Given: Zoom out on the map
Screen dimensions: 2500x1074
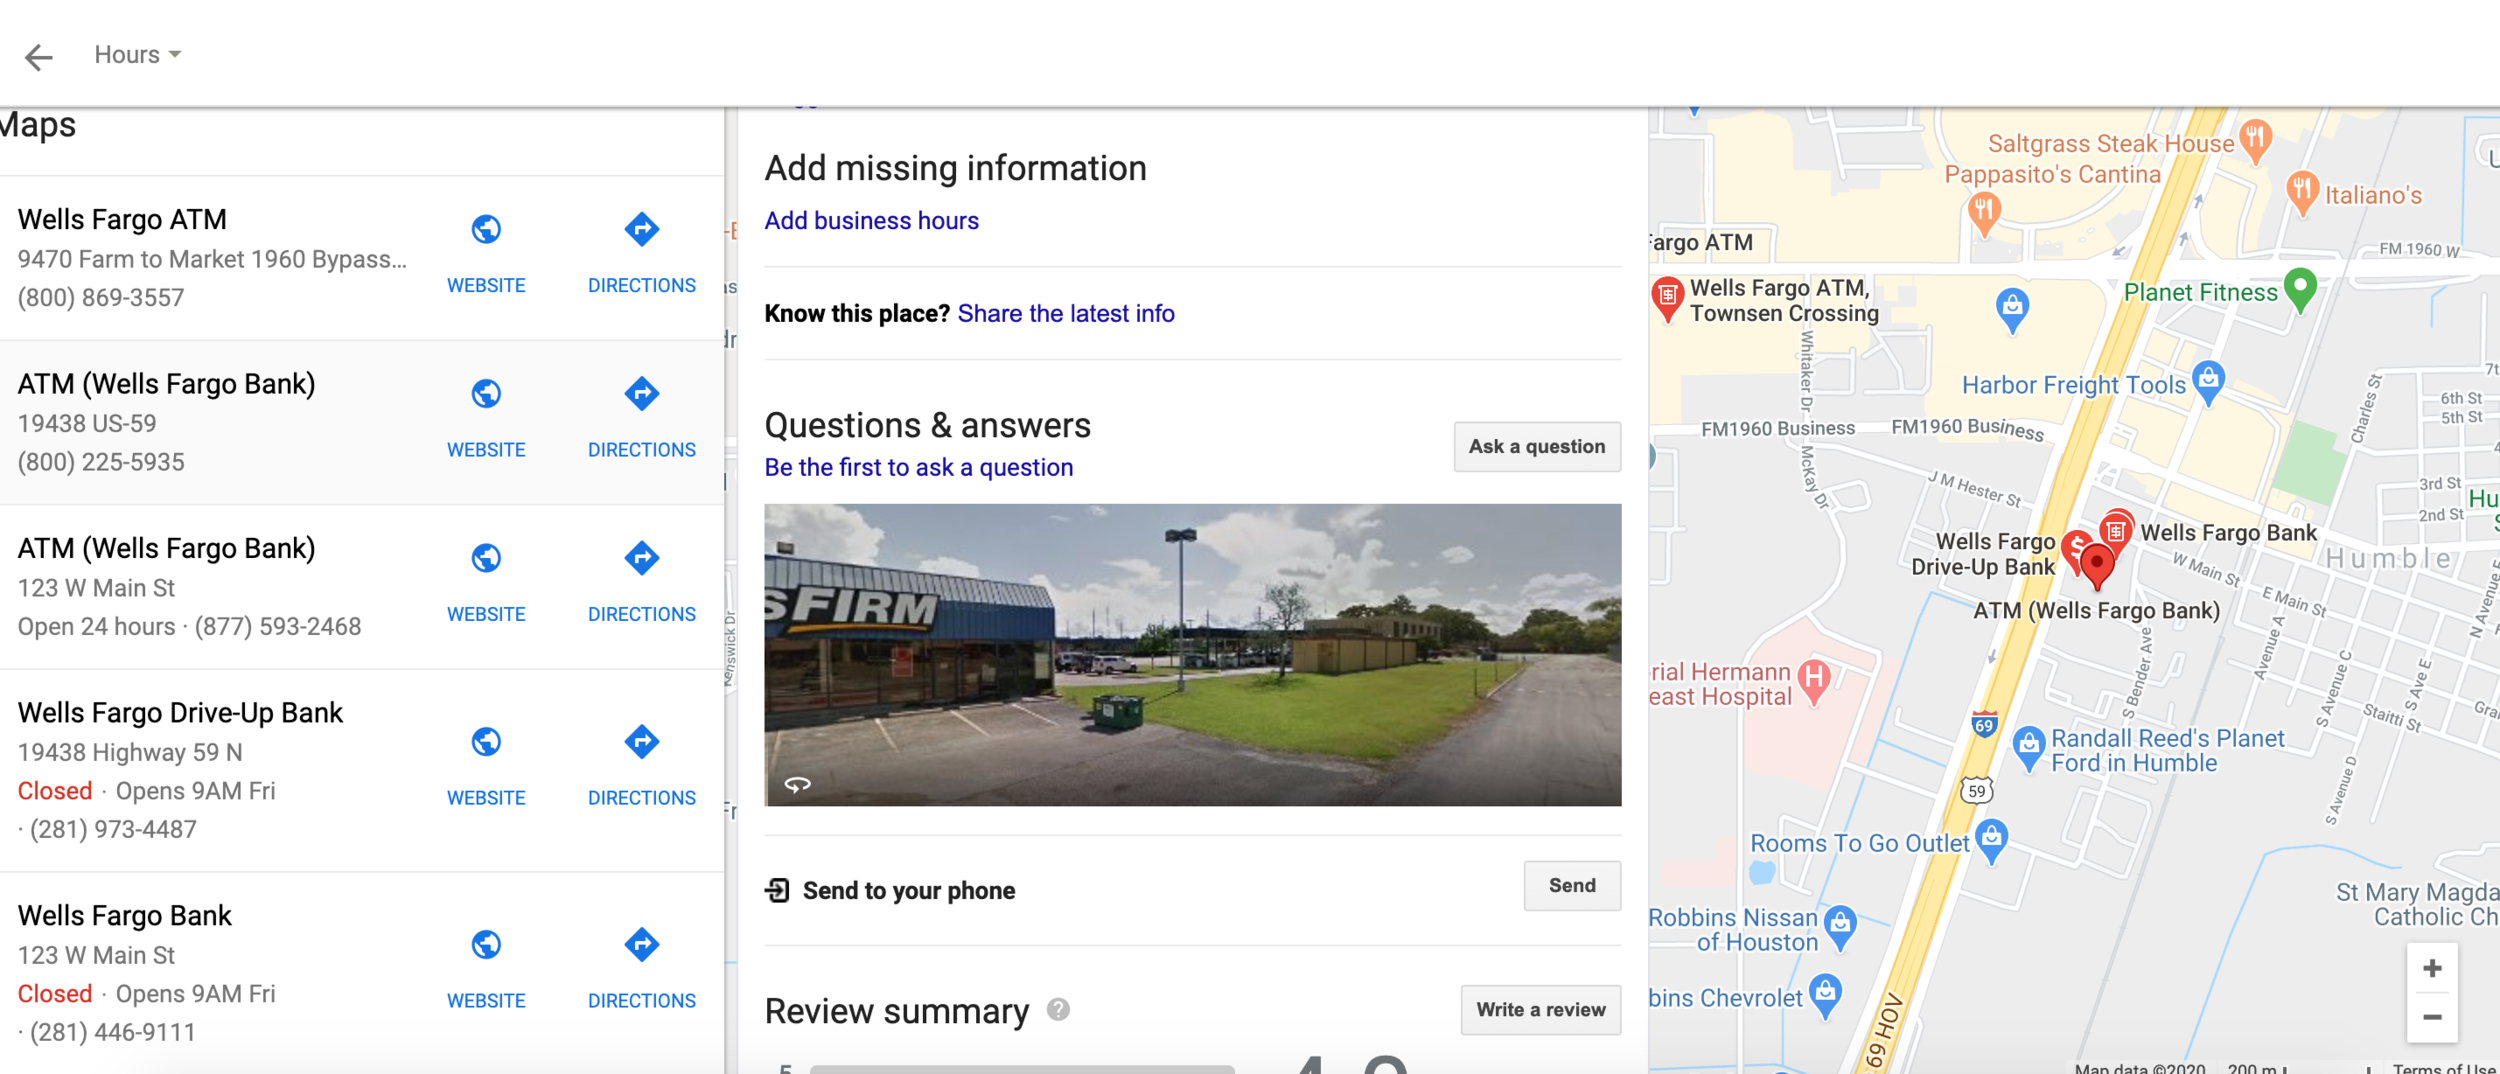Looking at the screenshot, I should tap(2432, 1018).
